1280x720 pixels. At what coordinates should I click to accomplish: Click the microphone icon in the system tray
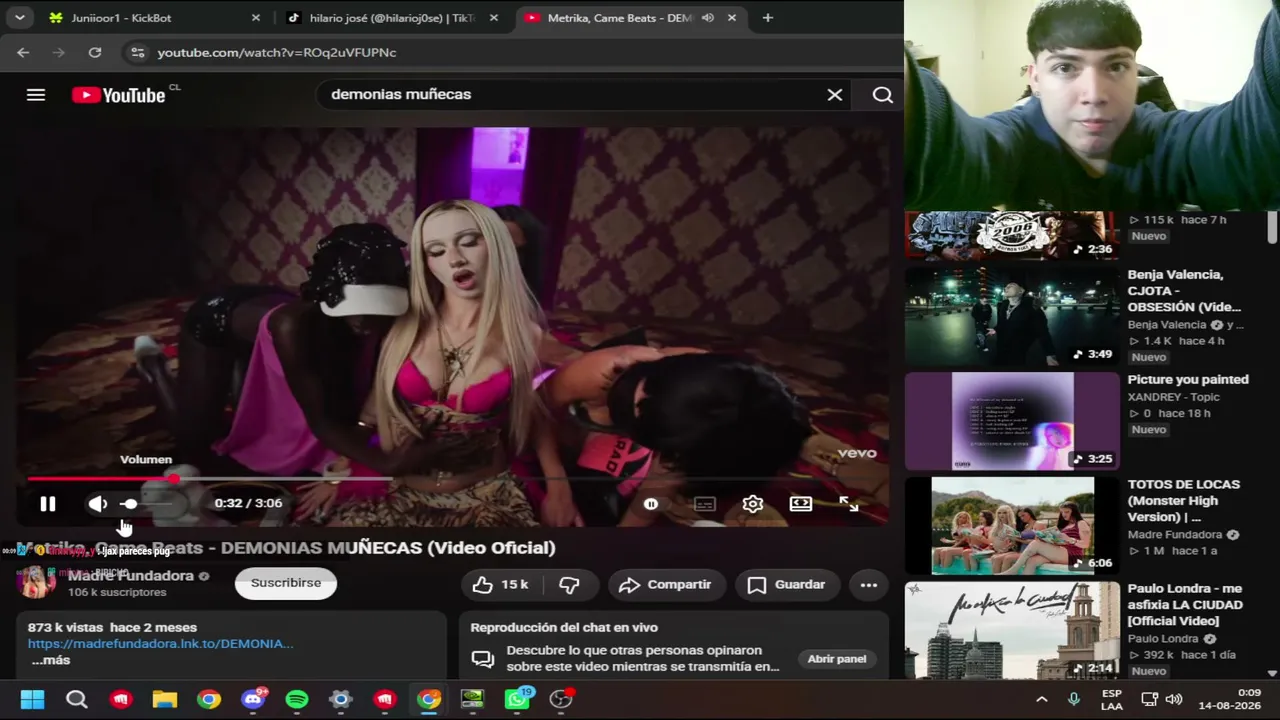[1074, 700]
